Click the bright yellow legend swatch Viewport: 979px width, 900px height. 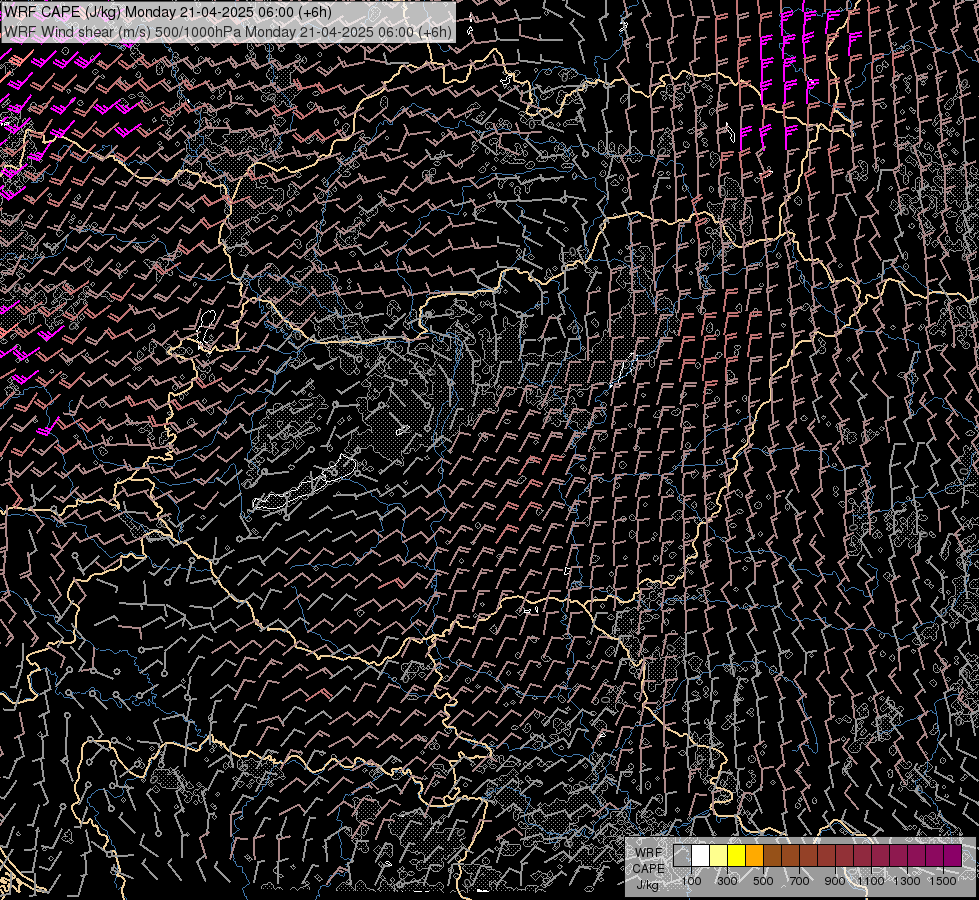737,855
